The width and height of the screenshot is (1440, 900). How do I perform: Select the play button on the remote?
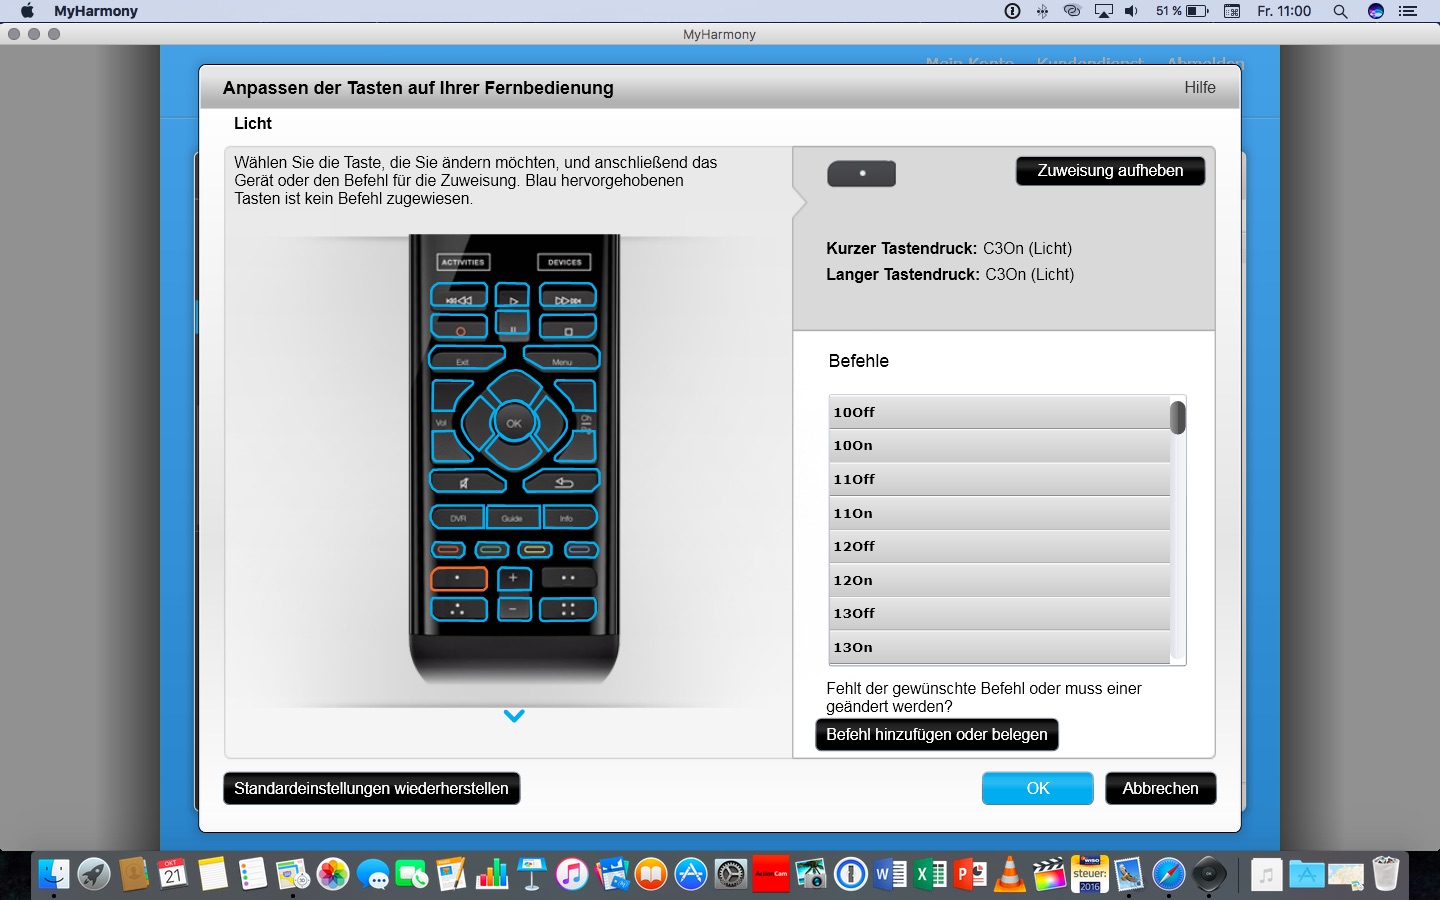pos(513,297)
